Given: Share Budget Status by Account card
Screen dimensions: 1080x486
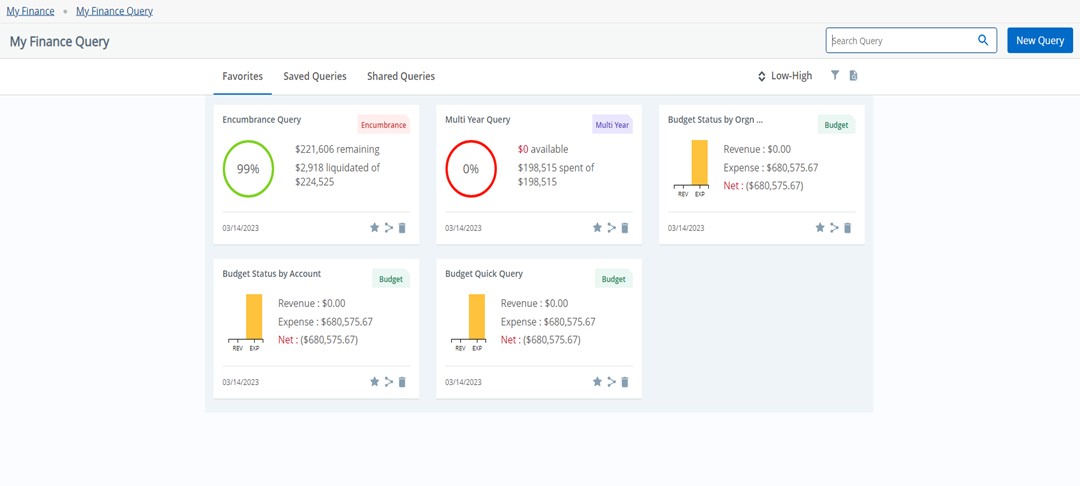Looking at the screenshot, I should pyautogui.click(x=388, y=381).
